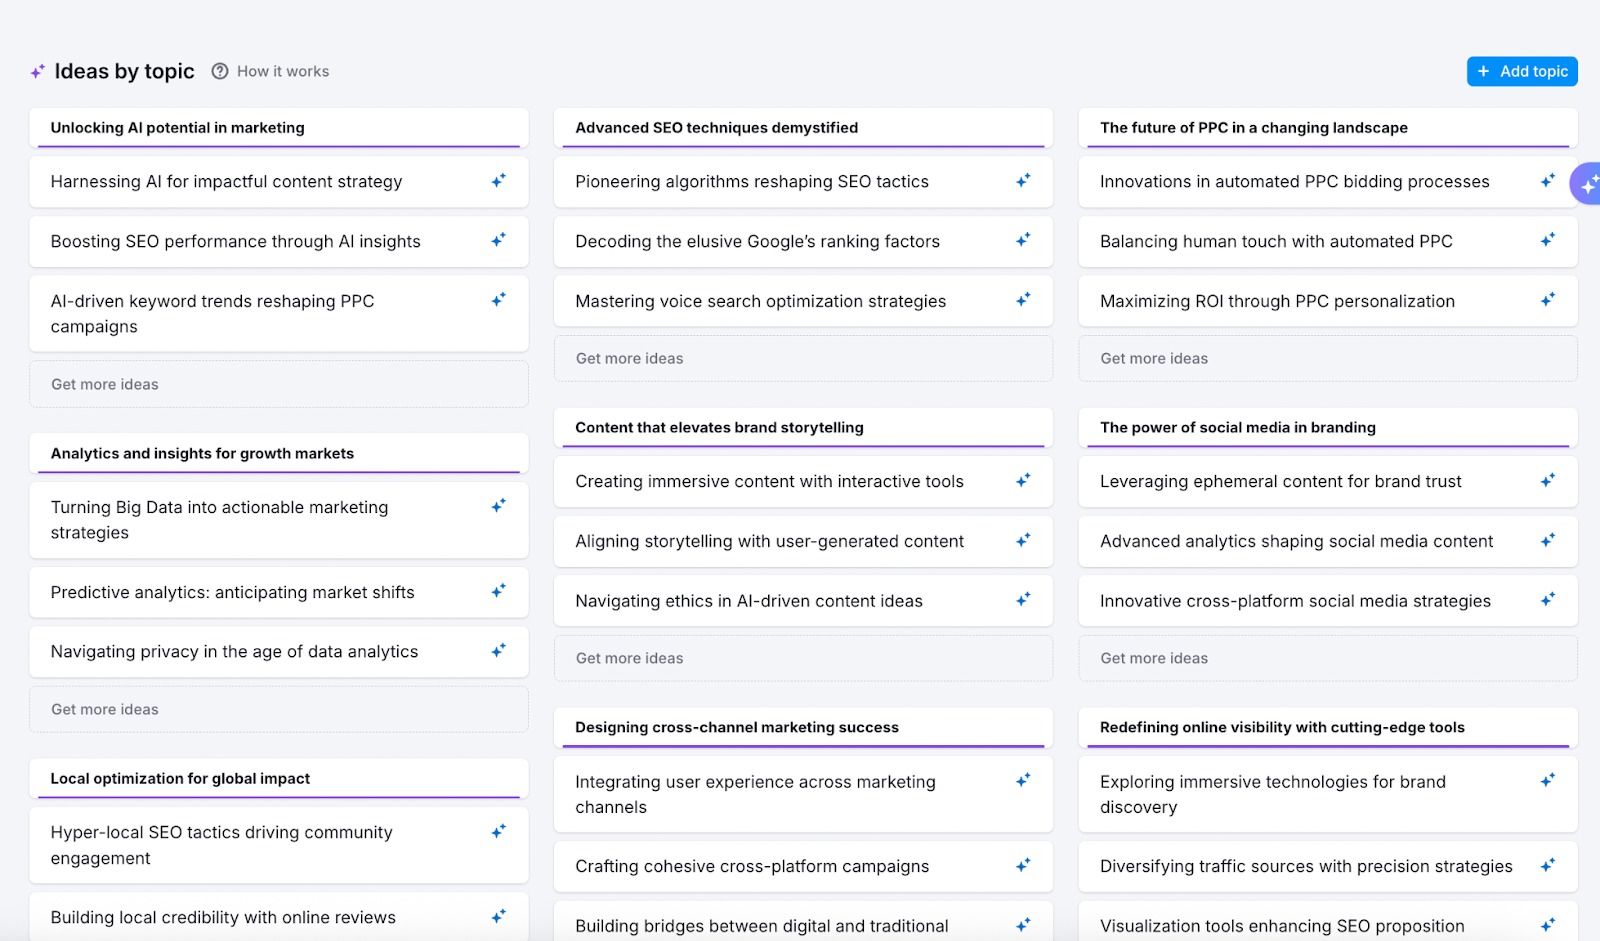The height and width of the screenshot is (941, 1600).
Task: Click sparkle icon for Aligning storytelling with user-generated content
Action: [1023, 540]
